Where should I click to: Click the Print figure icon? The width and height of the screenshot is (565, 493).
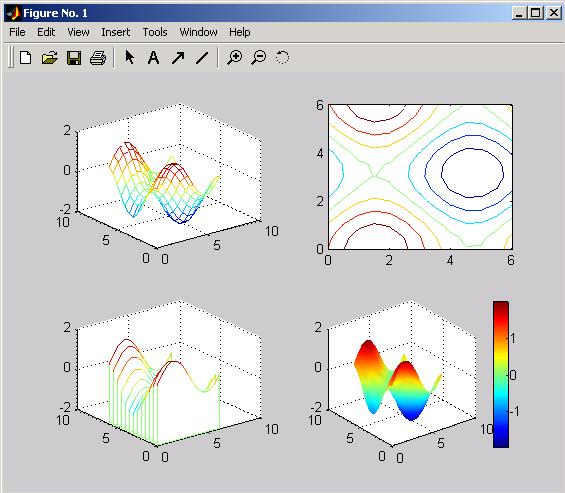[98, 58]
